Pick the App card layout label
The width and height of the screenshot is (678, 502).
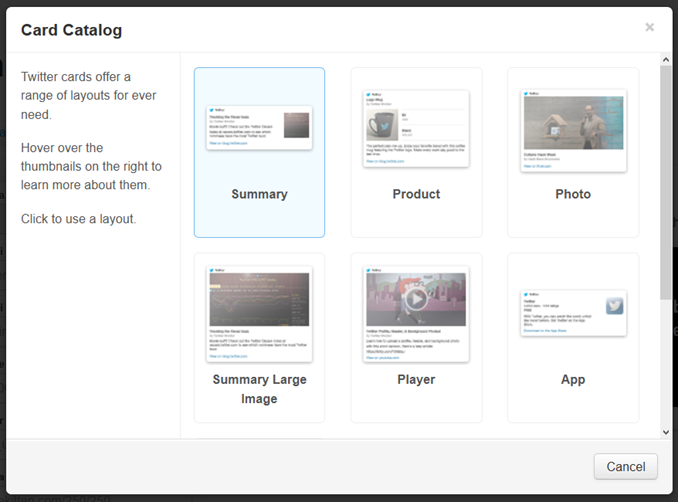(573, 379)
